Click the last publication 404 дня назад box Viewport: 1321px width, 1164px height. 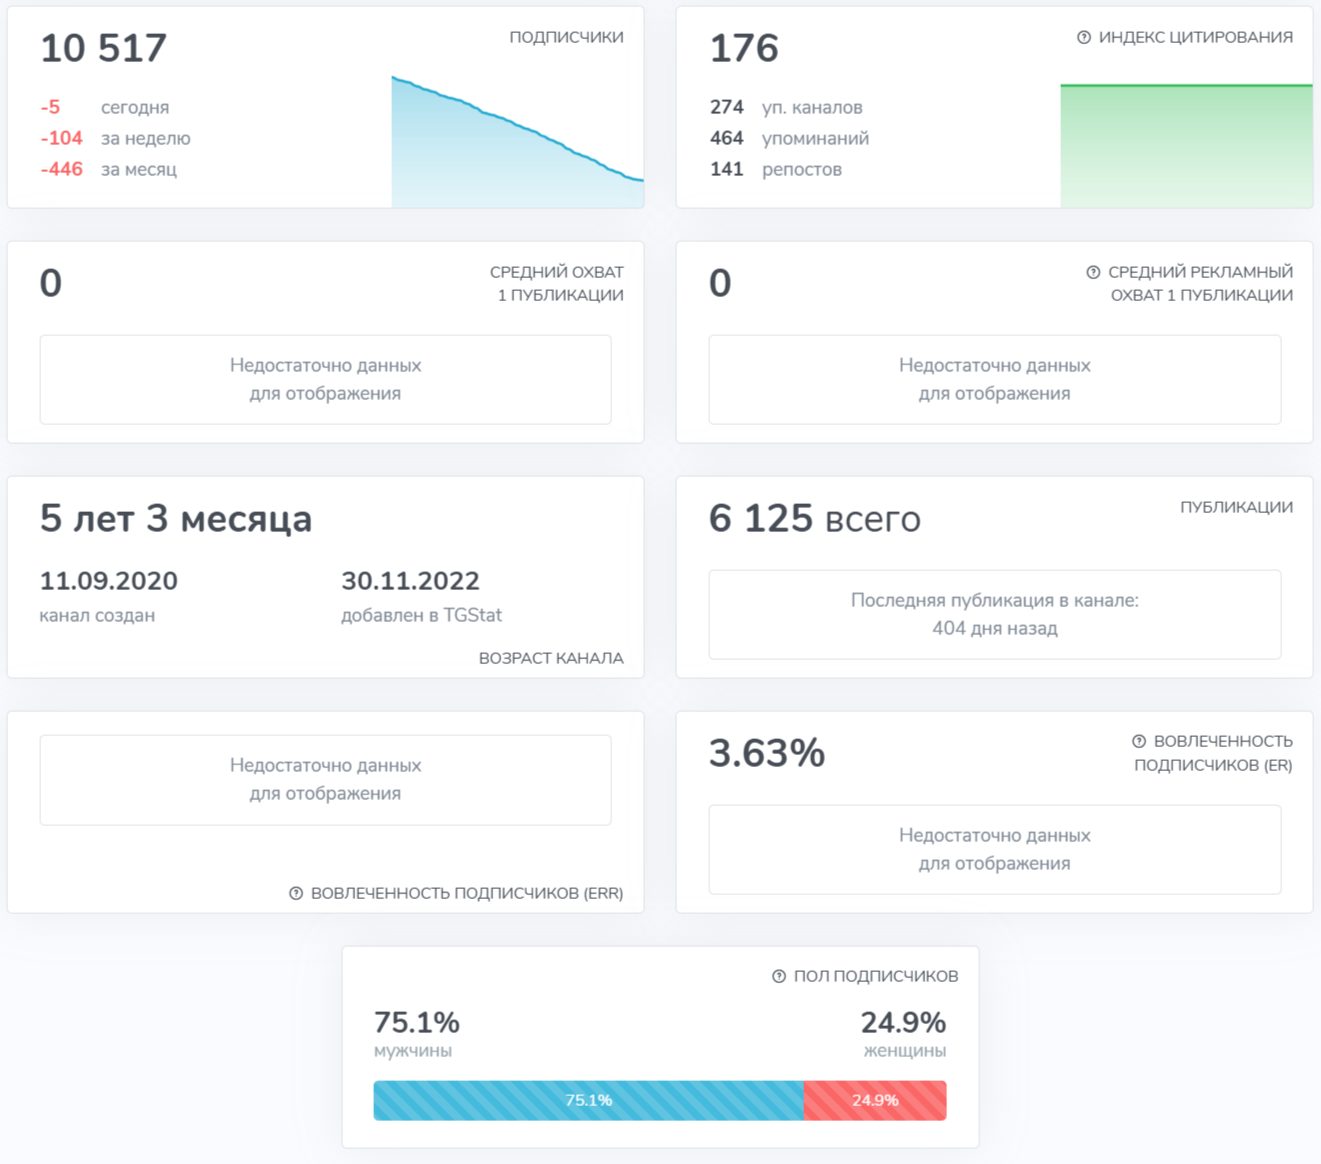[x=995, y=615]
